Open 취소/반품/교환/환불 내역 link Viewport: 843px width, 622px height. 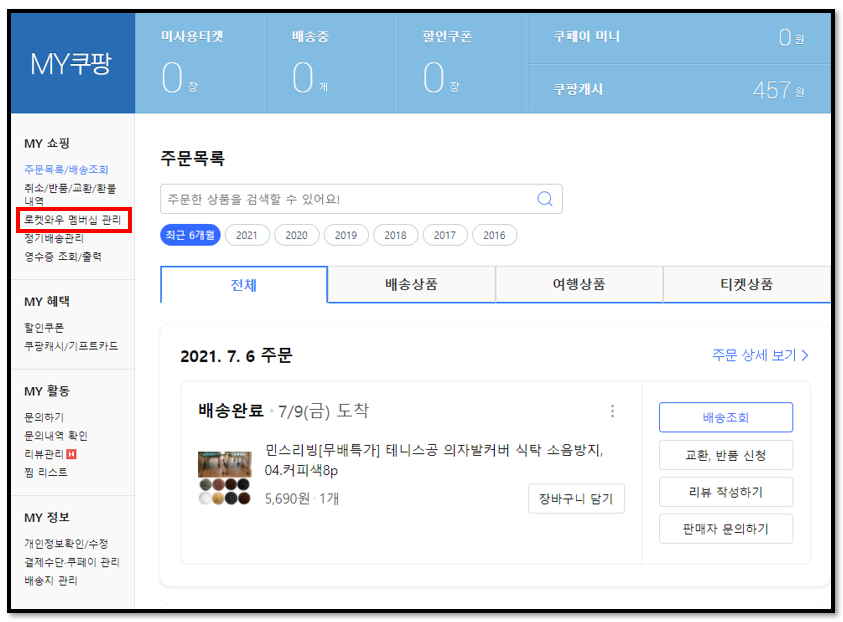[70, 194]
